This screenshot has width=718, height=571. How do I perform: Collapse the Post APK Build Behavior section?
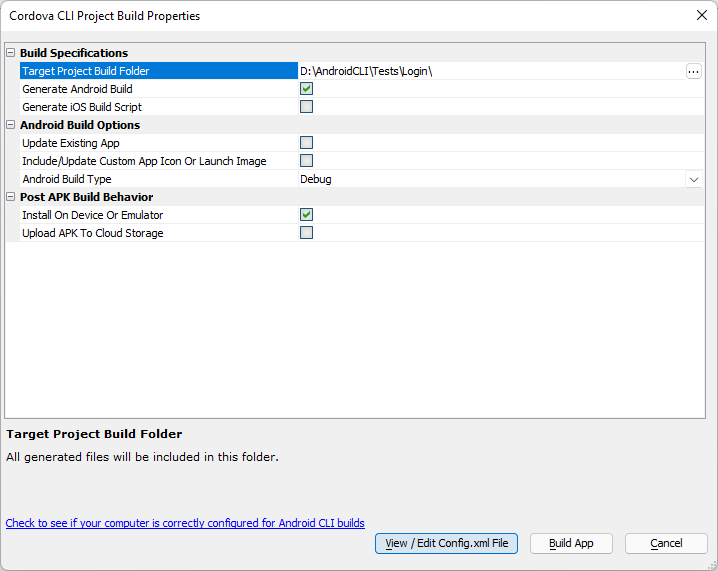pyautogui.click(x=11, y=197)
